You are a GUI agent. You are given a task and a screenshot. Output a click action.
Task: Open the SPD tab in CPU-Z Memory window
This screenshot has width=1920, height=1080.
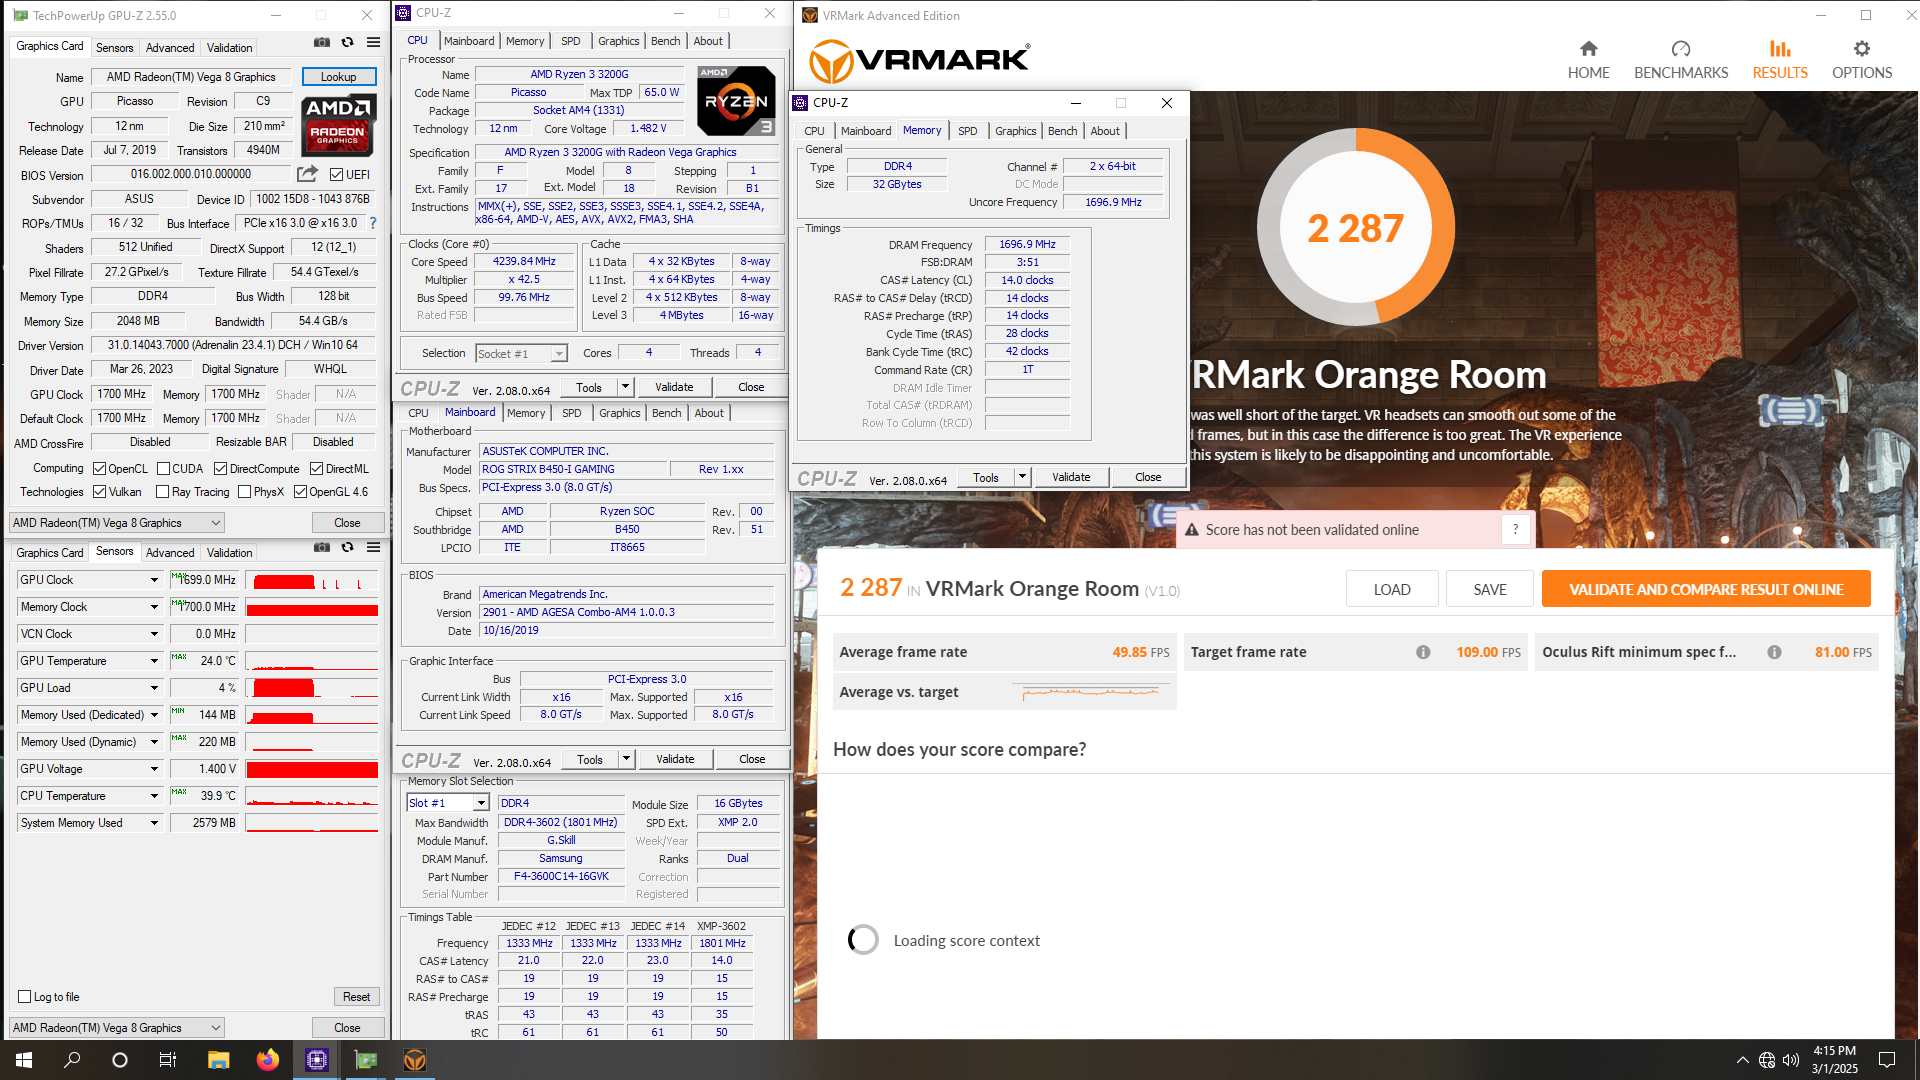pyautogui.click(x=967, y=131)
